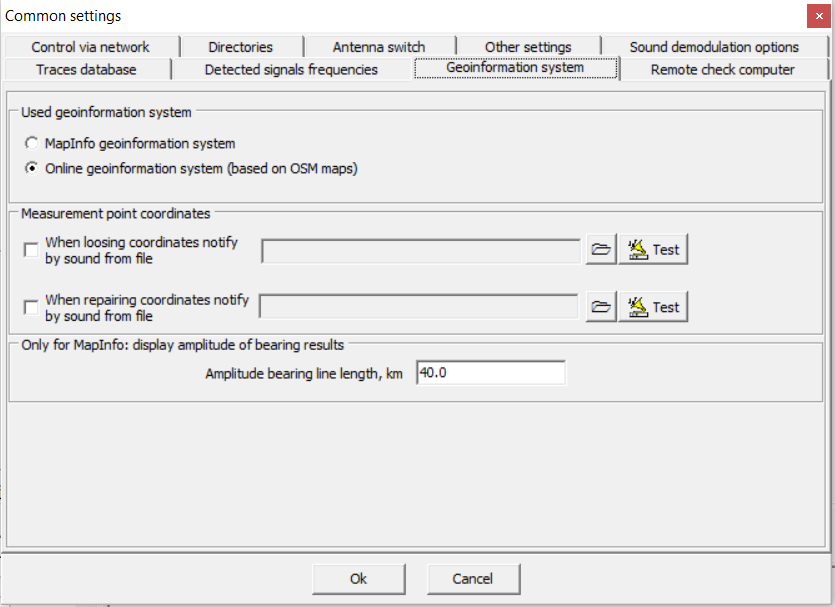Go to Antenna switch tab
Viewport: 835px width, 607px height.
379,47
